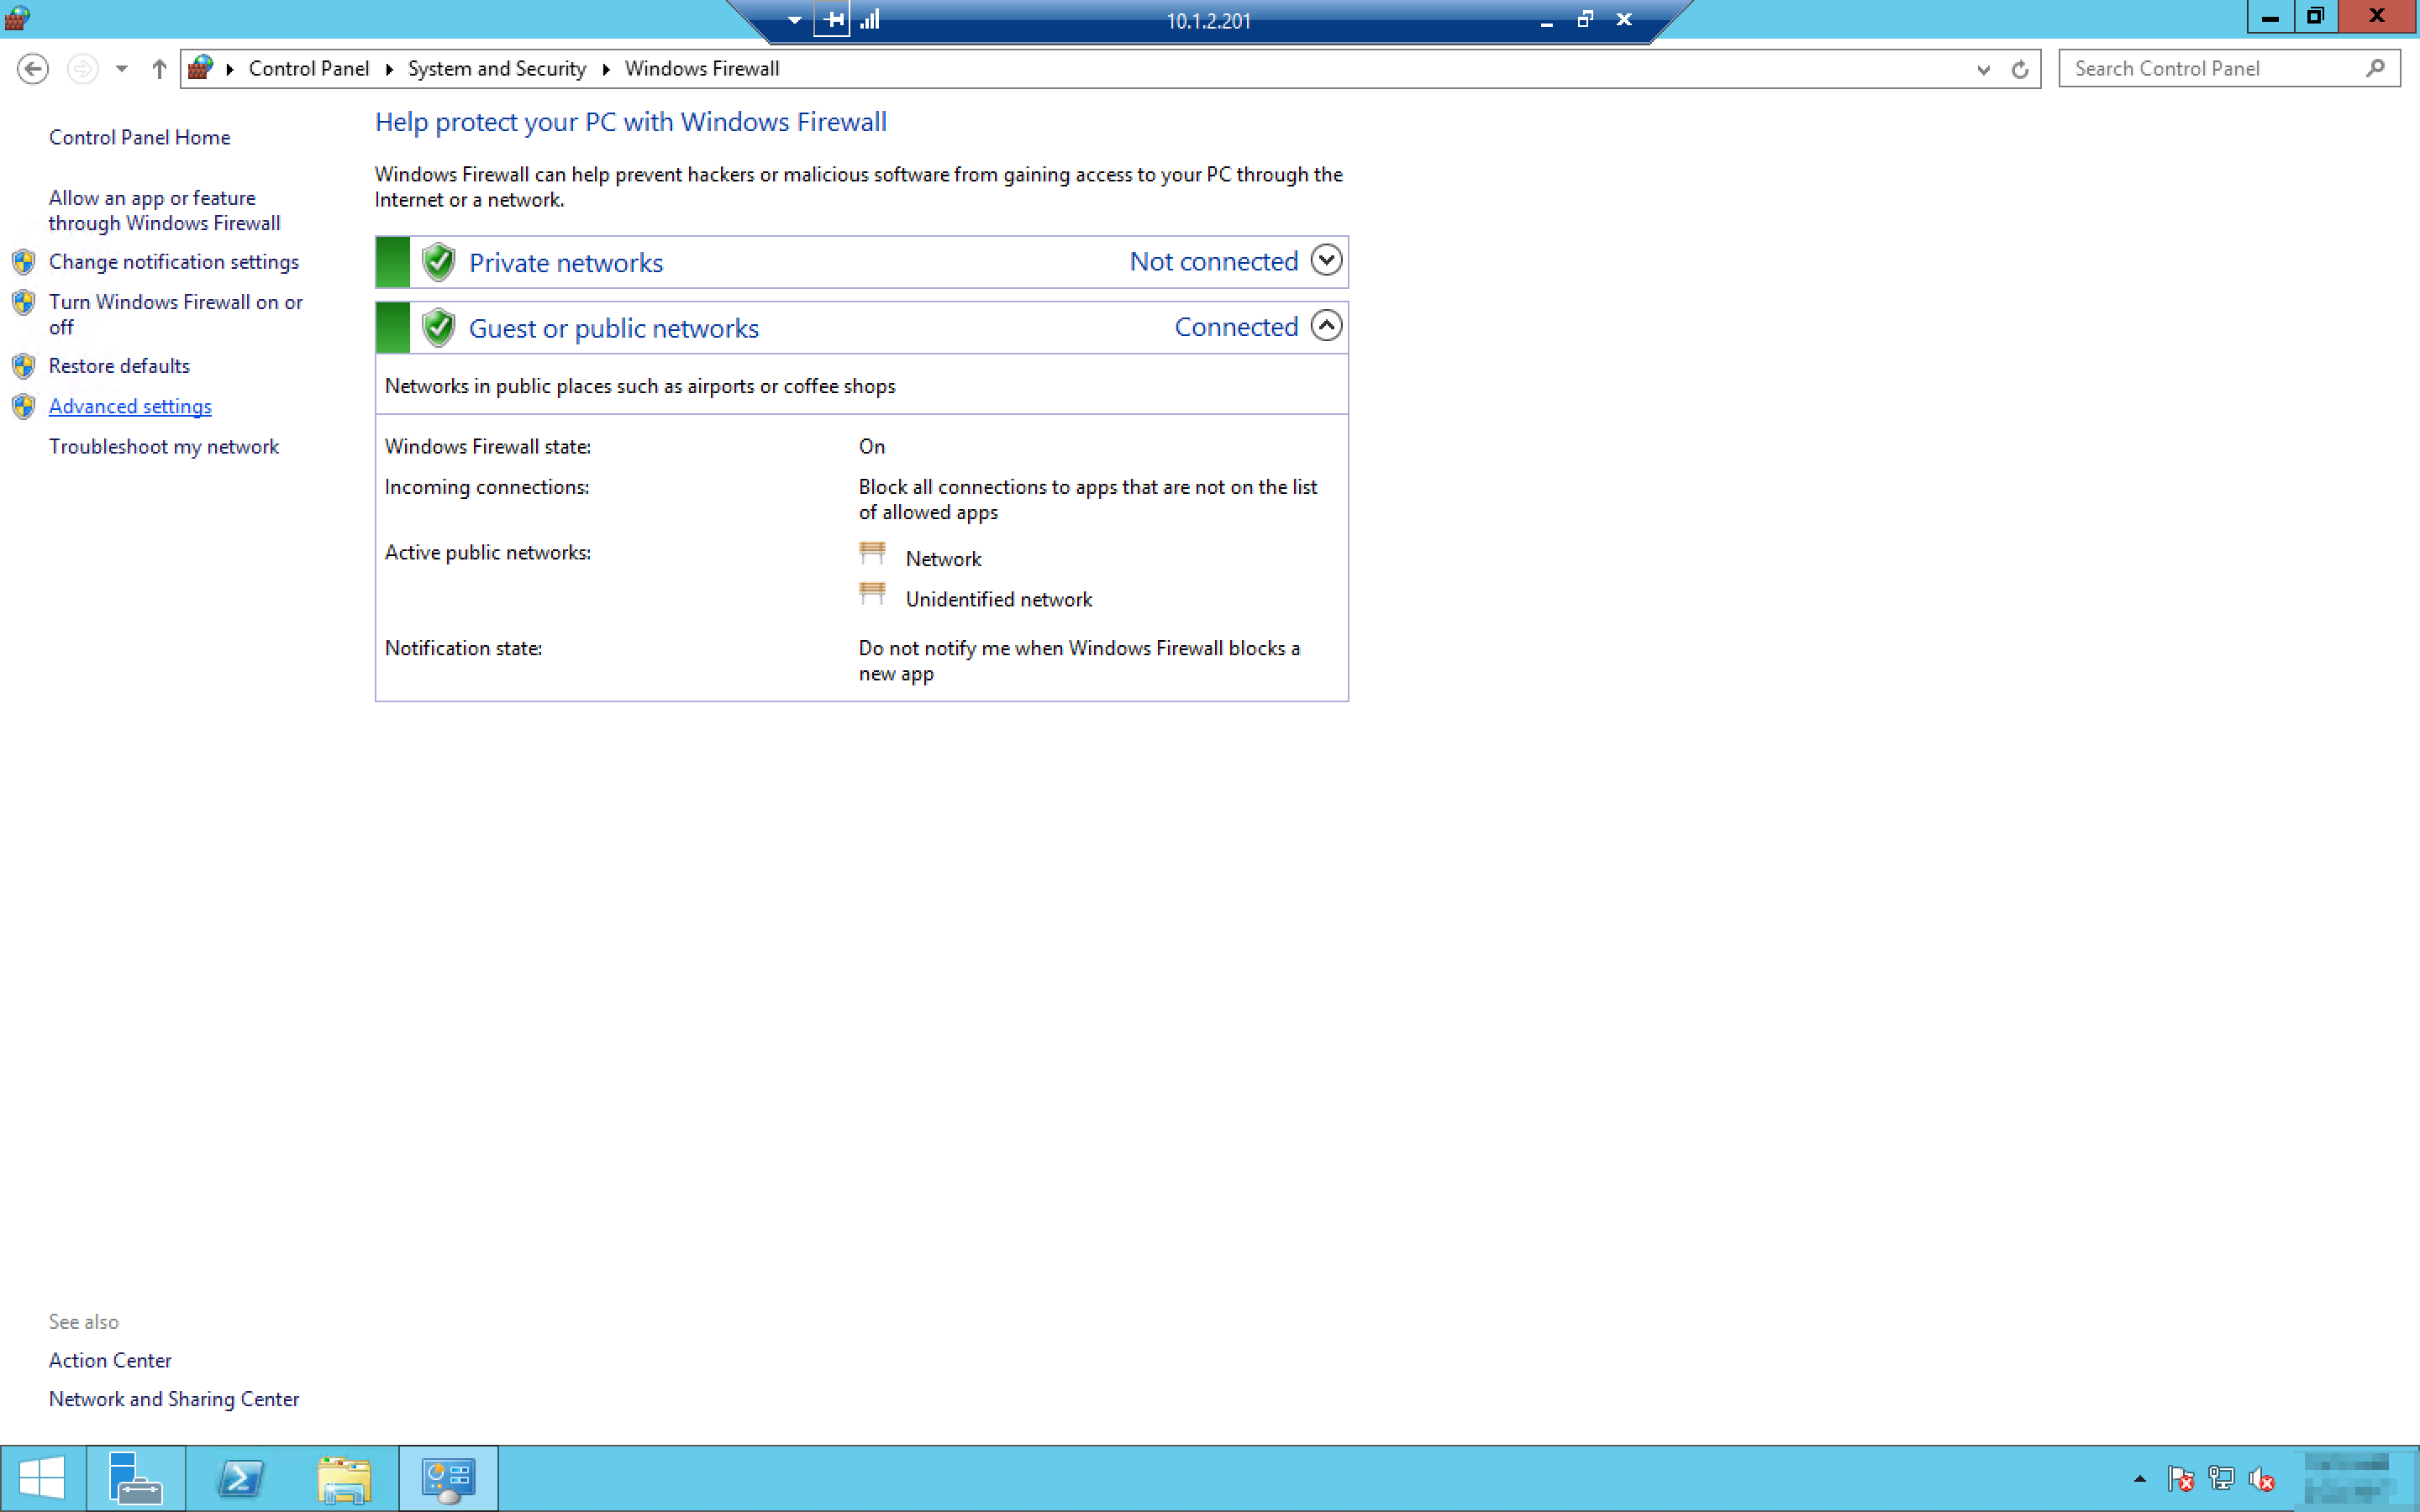Open PowerShell from the taskbar

240,1478
